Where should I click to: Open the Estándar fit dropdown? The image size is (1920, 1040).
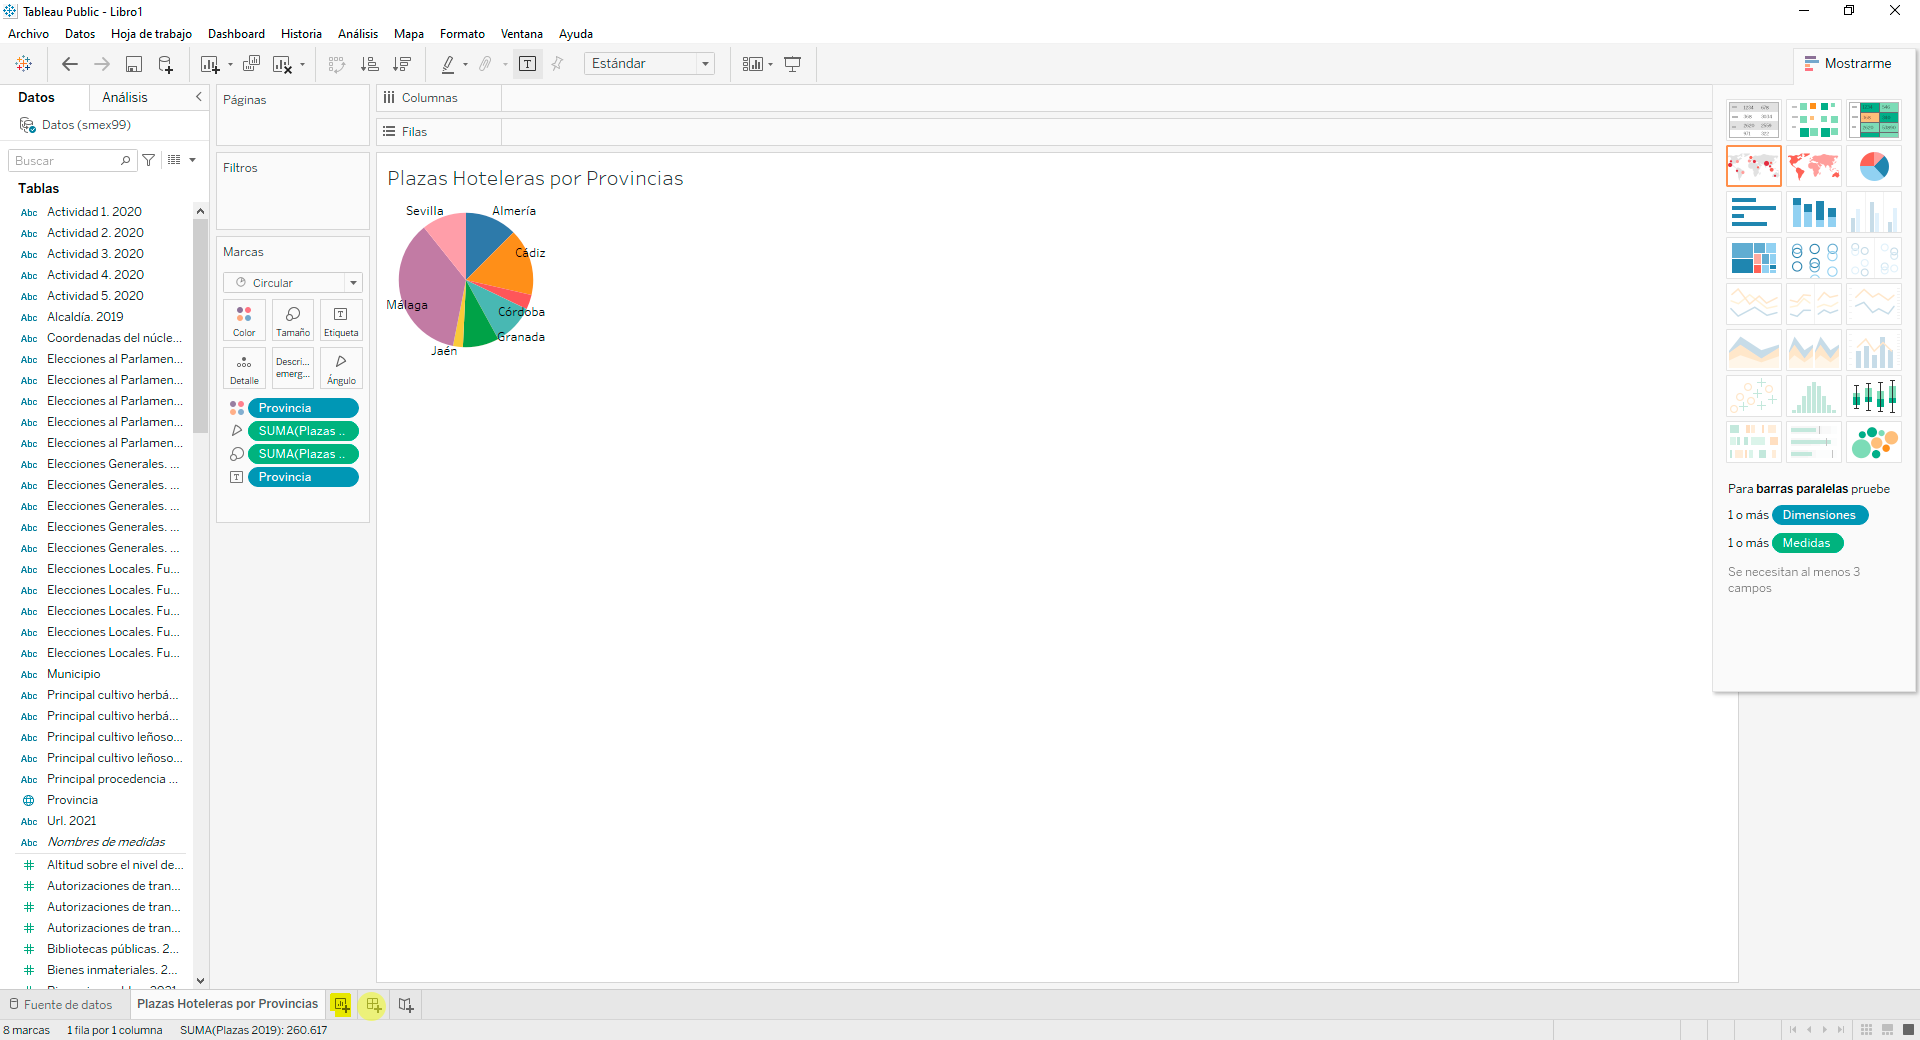(x=706, y=63)
